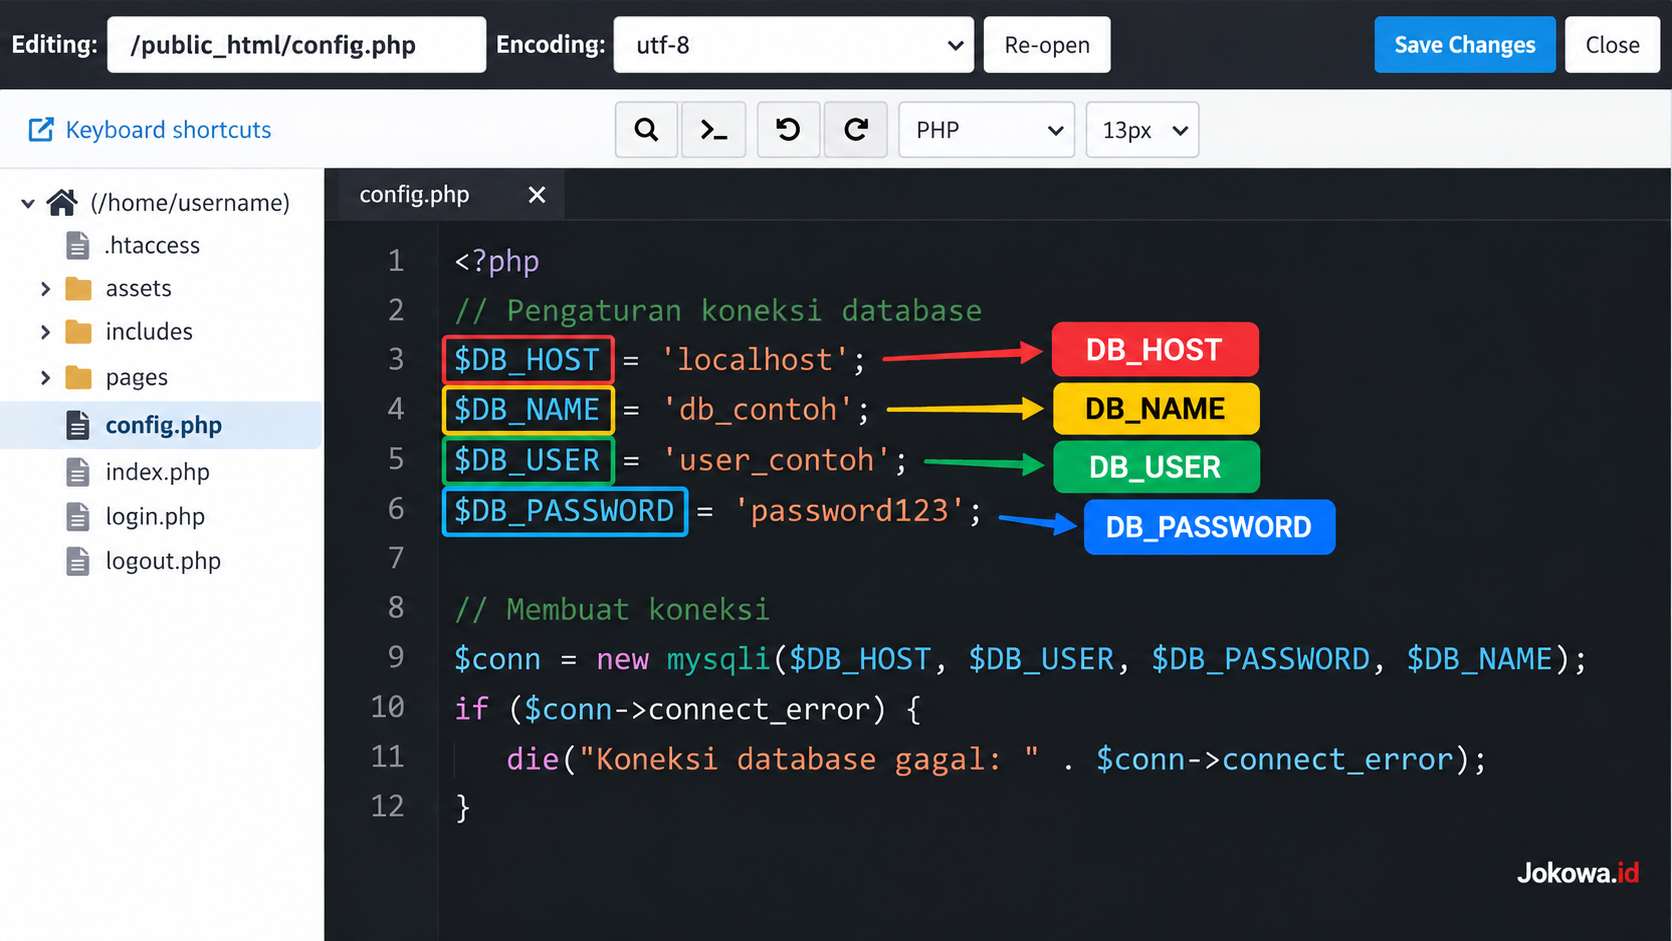Click the logout.php file icon
The height and width of the screenshot is (941, 1672).
pos(77,561)
